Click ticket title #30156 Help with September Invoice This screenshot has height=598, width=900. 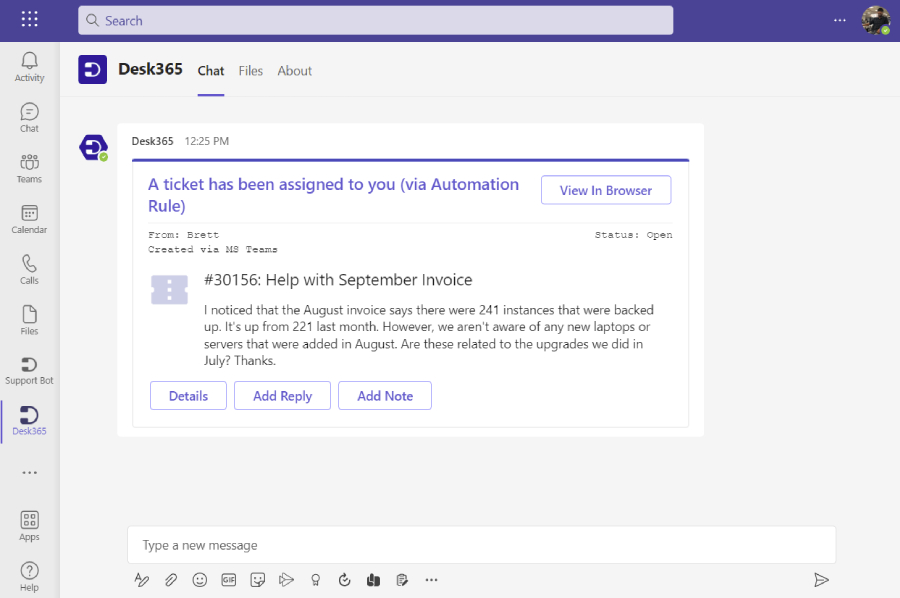(338, 280)
